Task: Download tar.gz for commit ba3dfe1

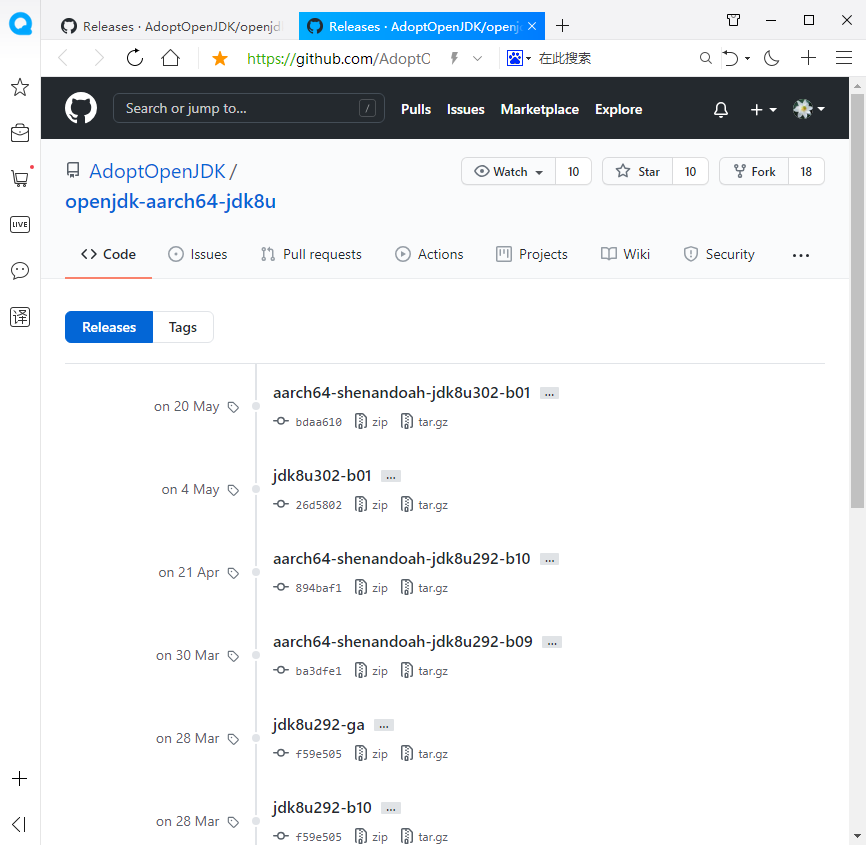Action: pos(424,670)
